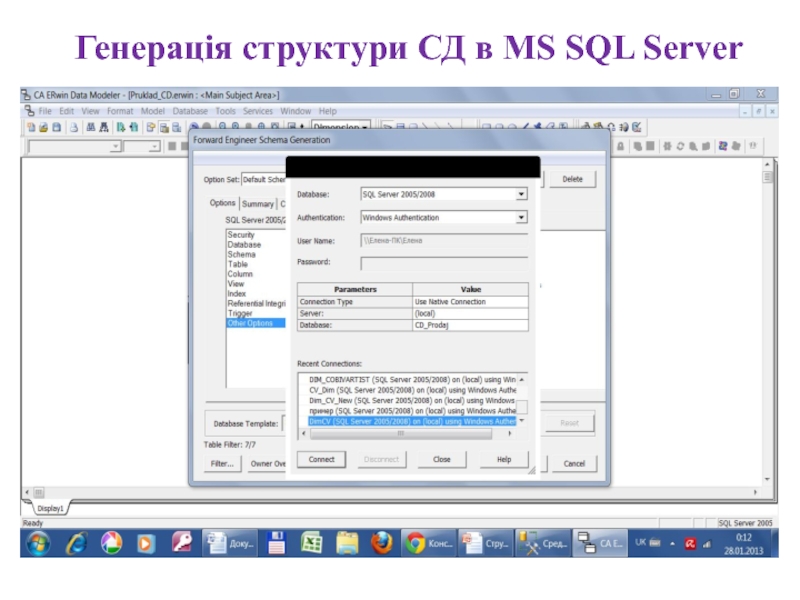Open Help for the connection dialog
This screenshot has height=600, width=800.
502,459
